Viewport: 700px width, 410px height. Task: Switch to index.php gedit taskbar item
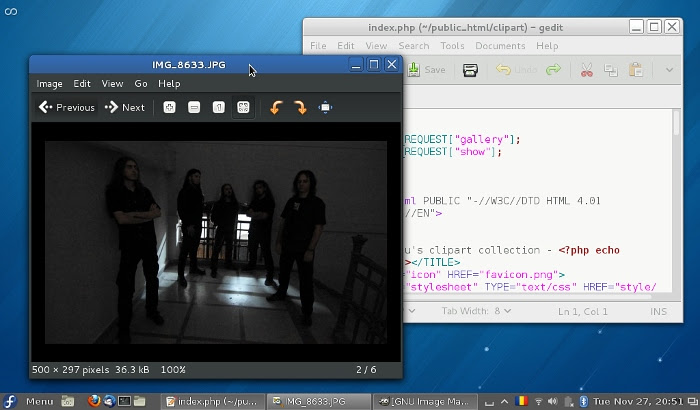pos(212,402)
